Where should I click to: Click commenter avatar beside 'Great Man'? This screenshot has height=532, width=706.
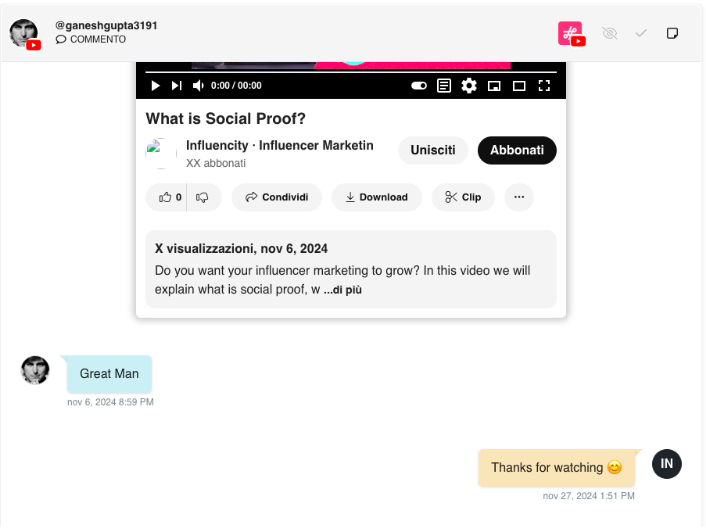click(x=35, y=370)
